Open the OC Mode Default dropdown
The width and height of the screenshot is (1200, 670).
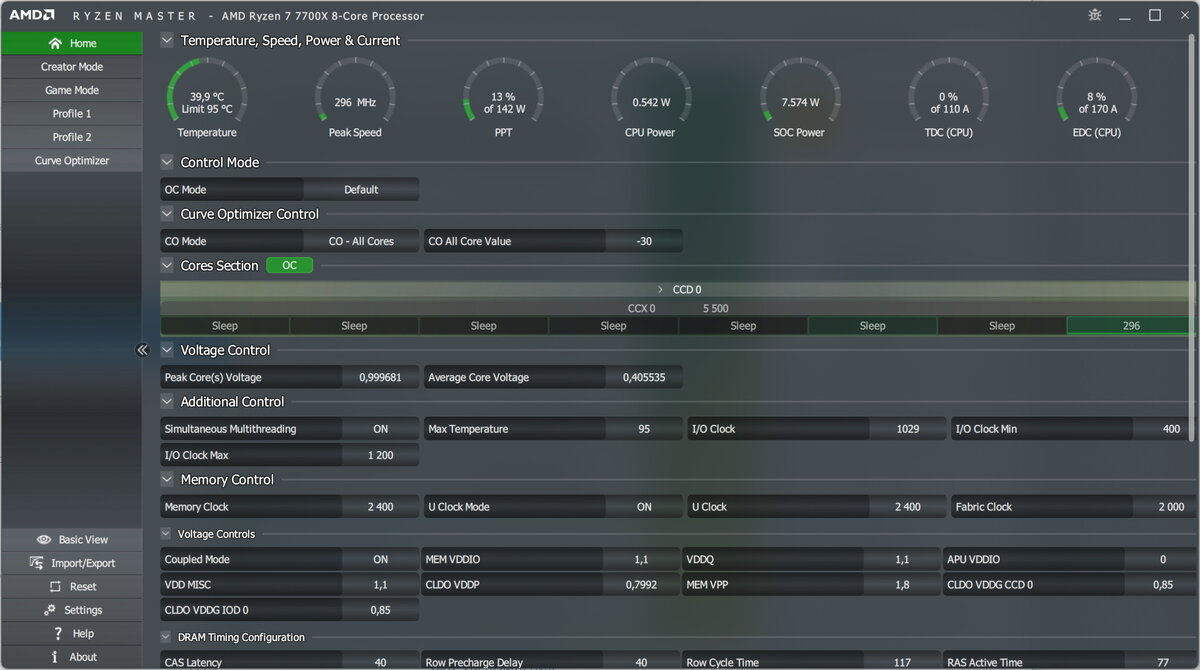click(x=361, y=189)
